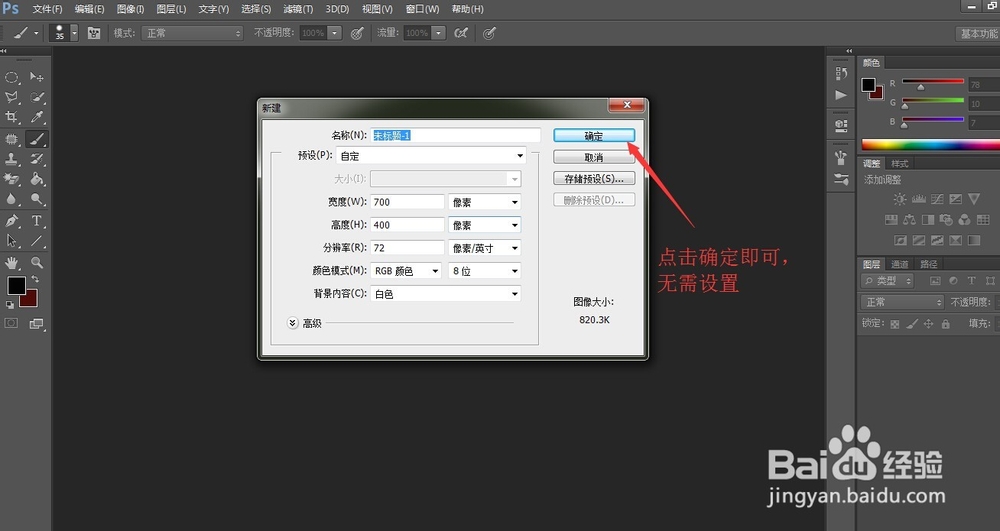
Task: Open bit depth dropdown 8 位
Action: point(485,271)
